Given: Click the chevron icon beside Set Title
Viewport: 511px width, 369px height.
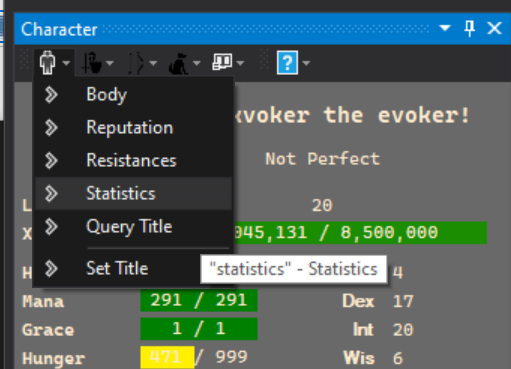Looking at the screenshot, I should click(51, 268).
